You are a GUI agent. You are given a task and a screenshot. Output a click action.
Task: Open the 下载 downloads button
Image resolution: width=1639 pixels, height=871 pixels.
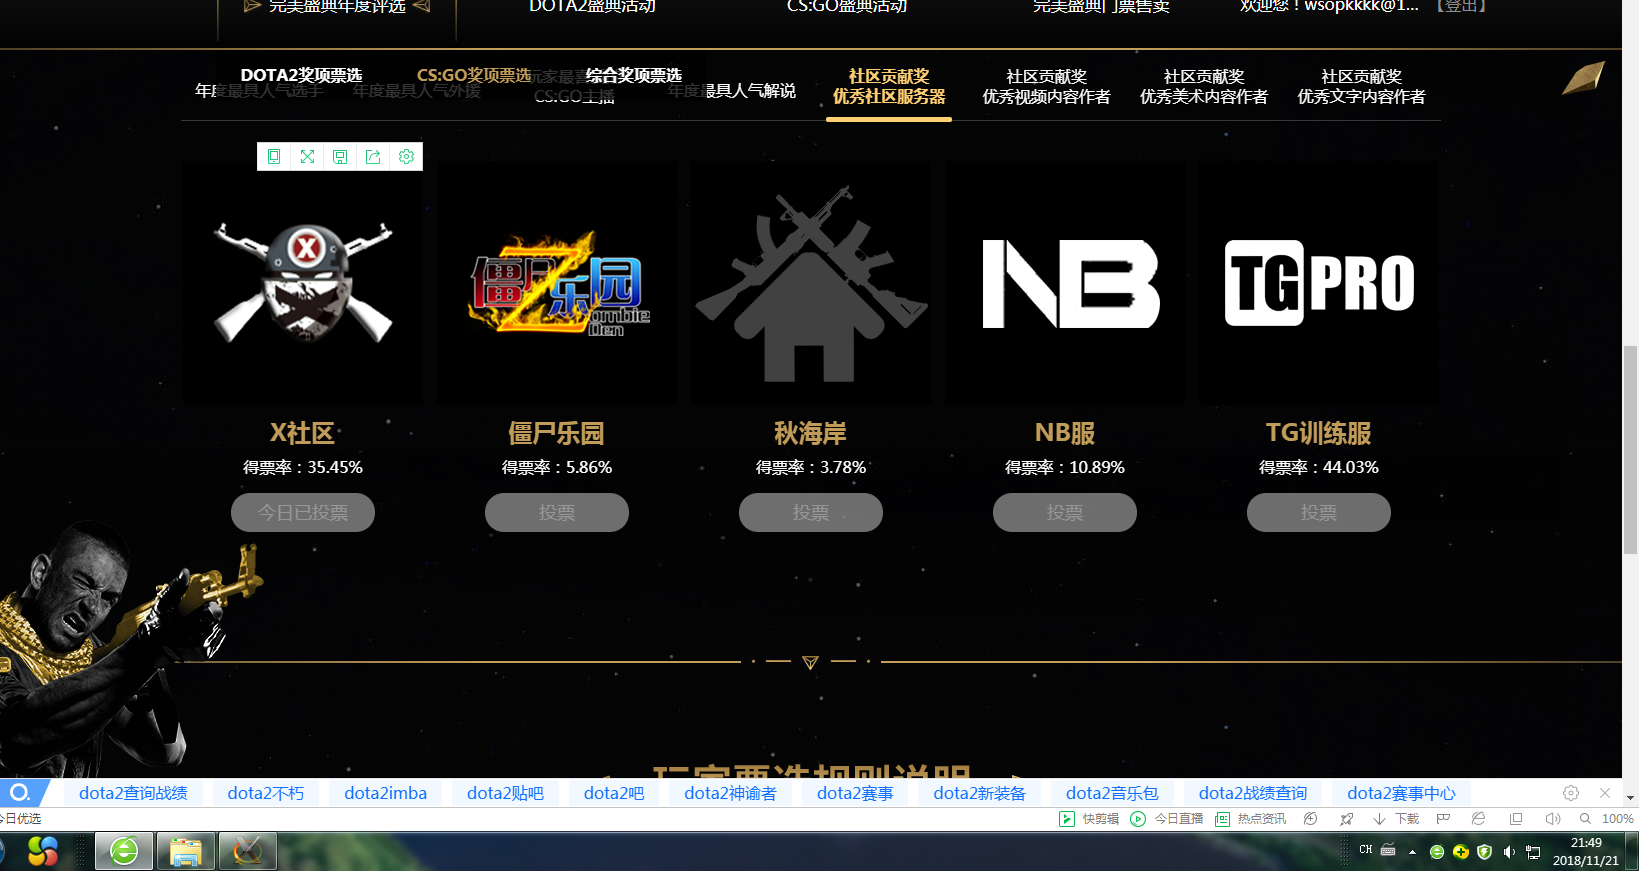pos(1396,819)
